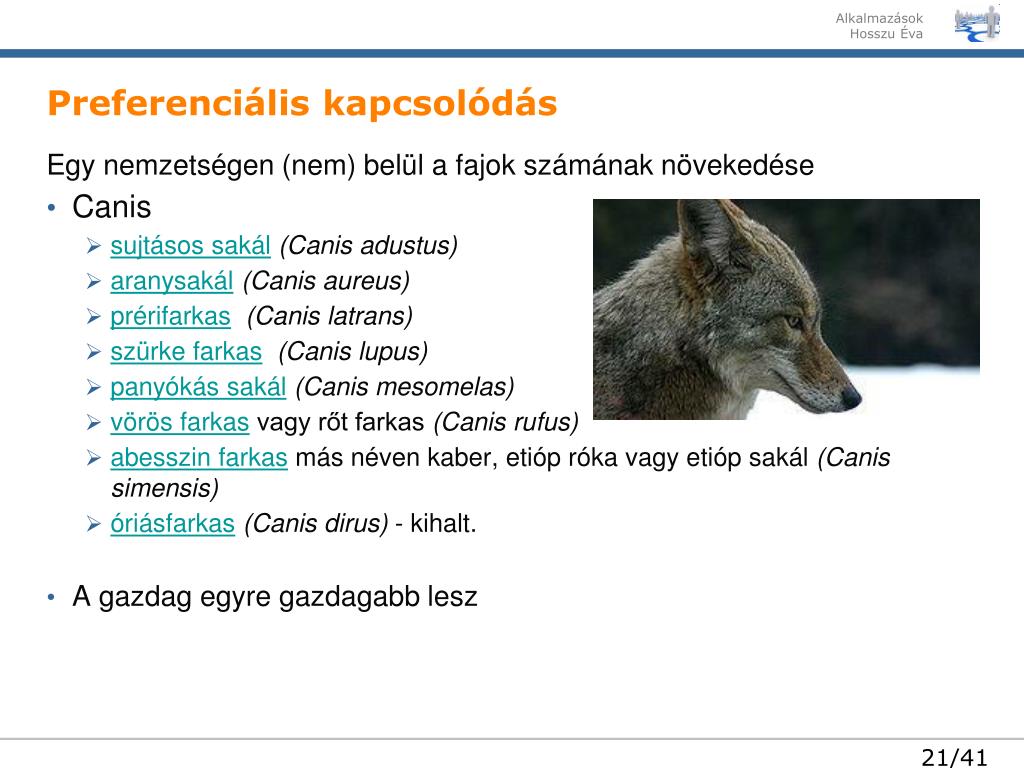The width and height of the screenshot is (1024, 768).
Task: Click the text más néven kaber
Action: point(396,458)
